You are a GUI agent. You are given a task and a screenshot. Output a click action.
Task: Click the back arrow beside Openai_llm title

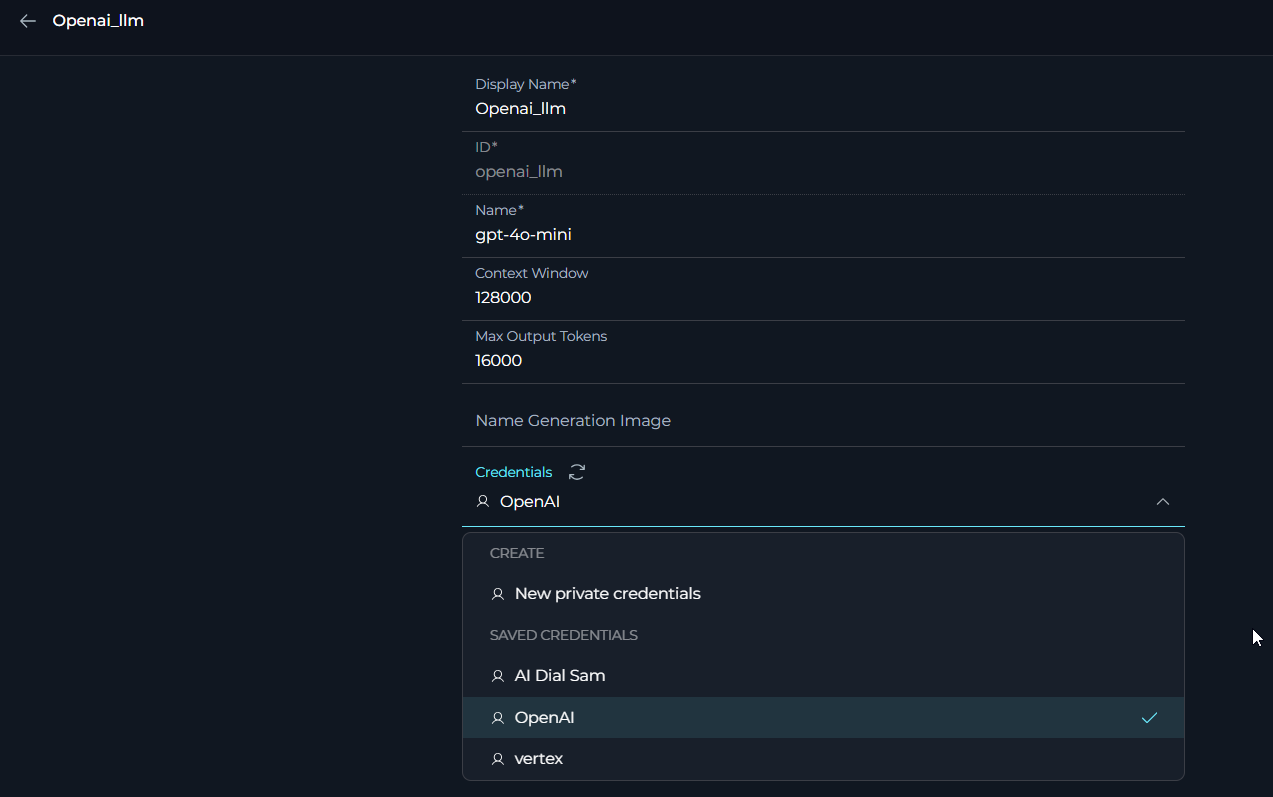[28, 21]
